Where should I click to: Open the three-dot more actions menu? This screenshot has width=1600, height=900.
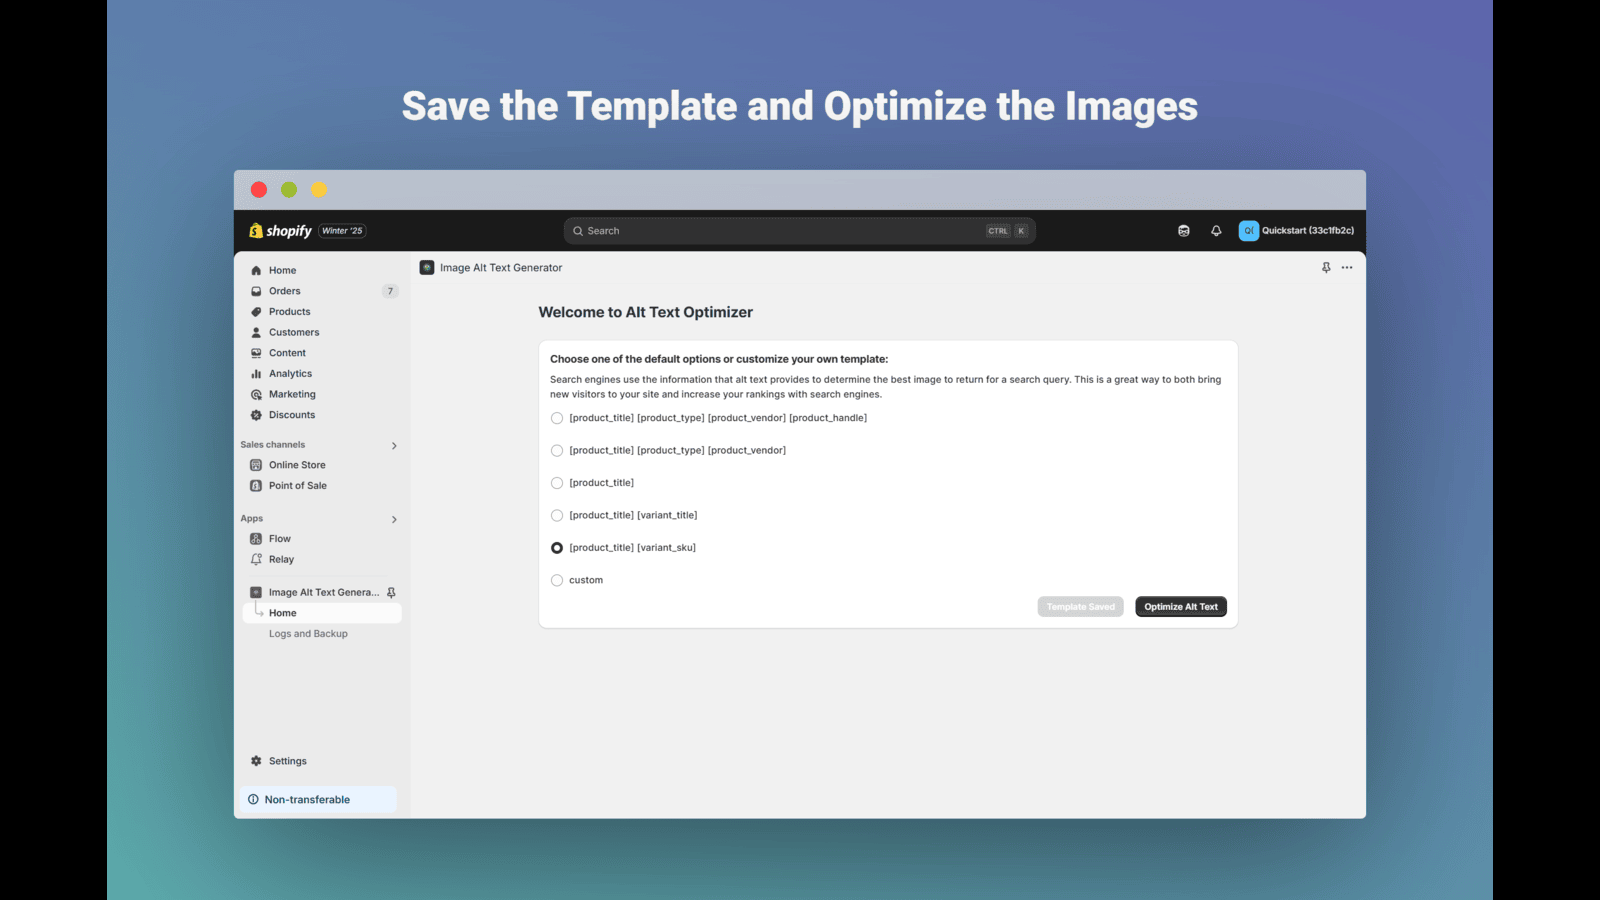coord(1347,268)
